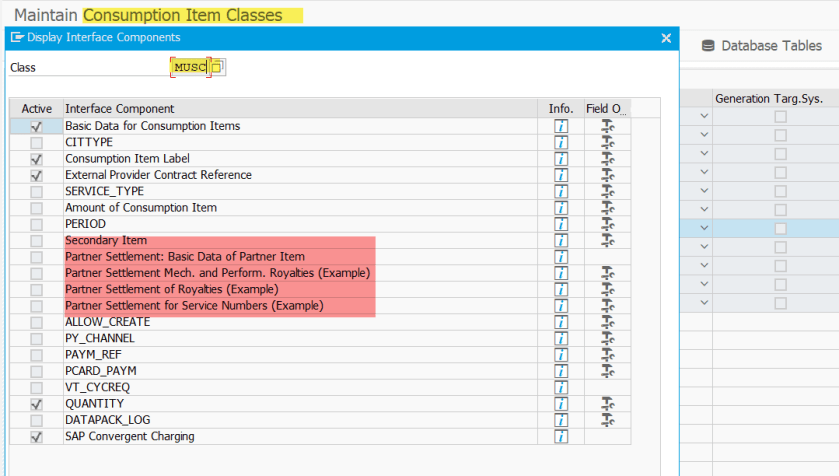Open value help next to Class field
The image size is (839, 476).
point(217,67)
